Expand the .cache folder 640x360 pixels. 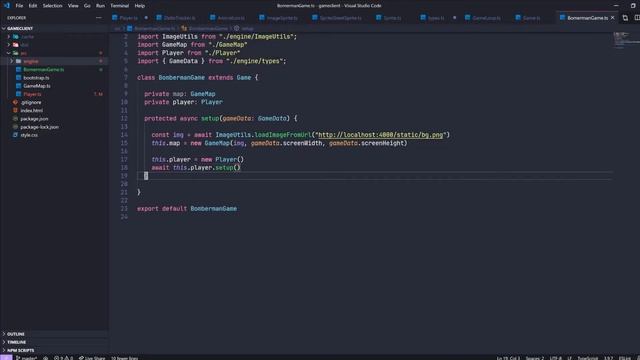point(9,37)
